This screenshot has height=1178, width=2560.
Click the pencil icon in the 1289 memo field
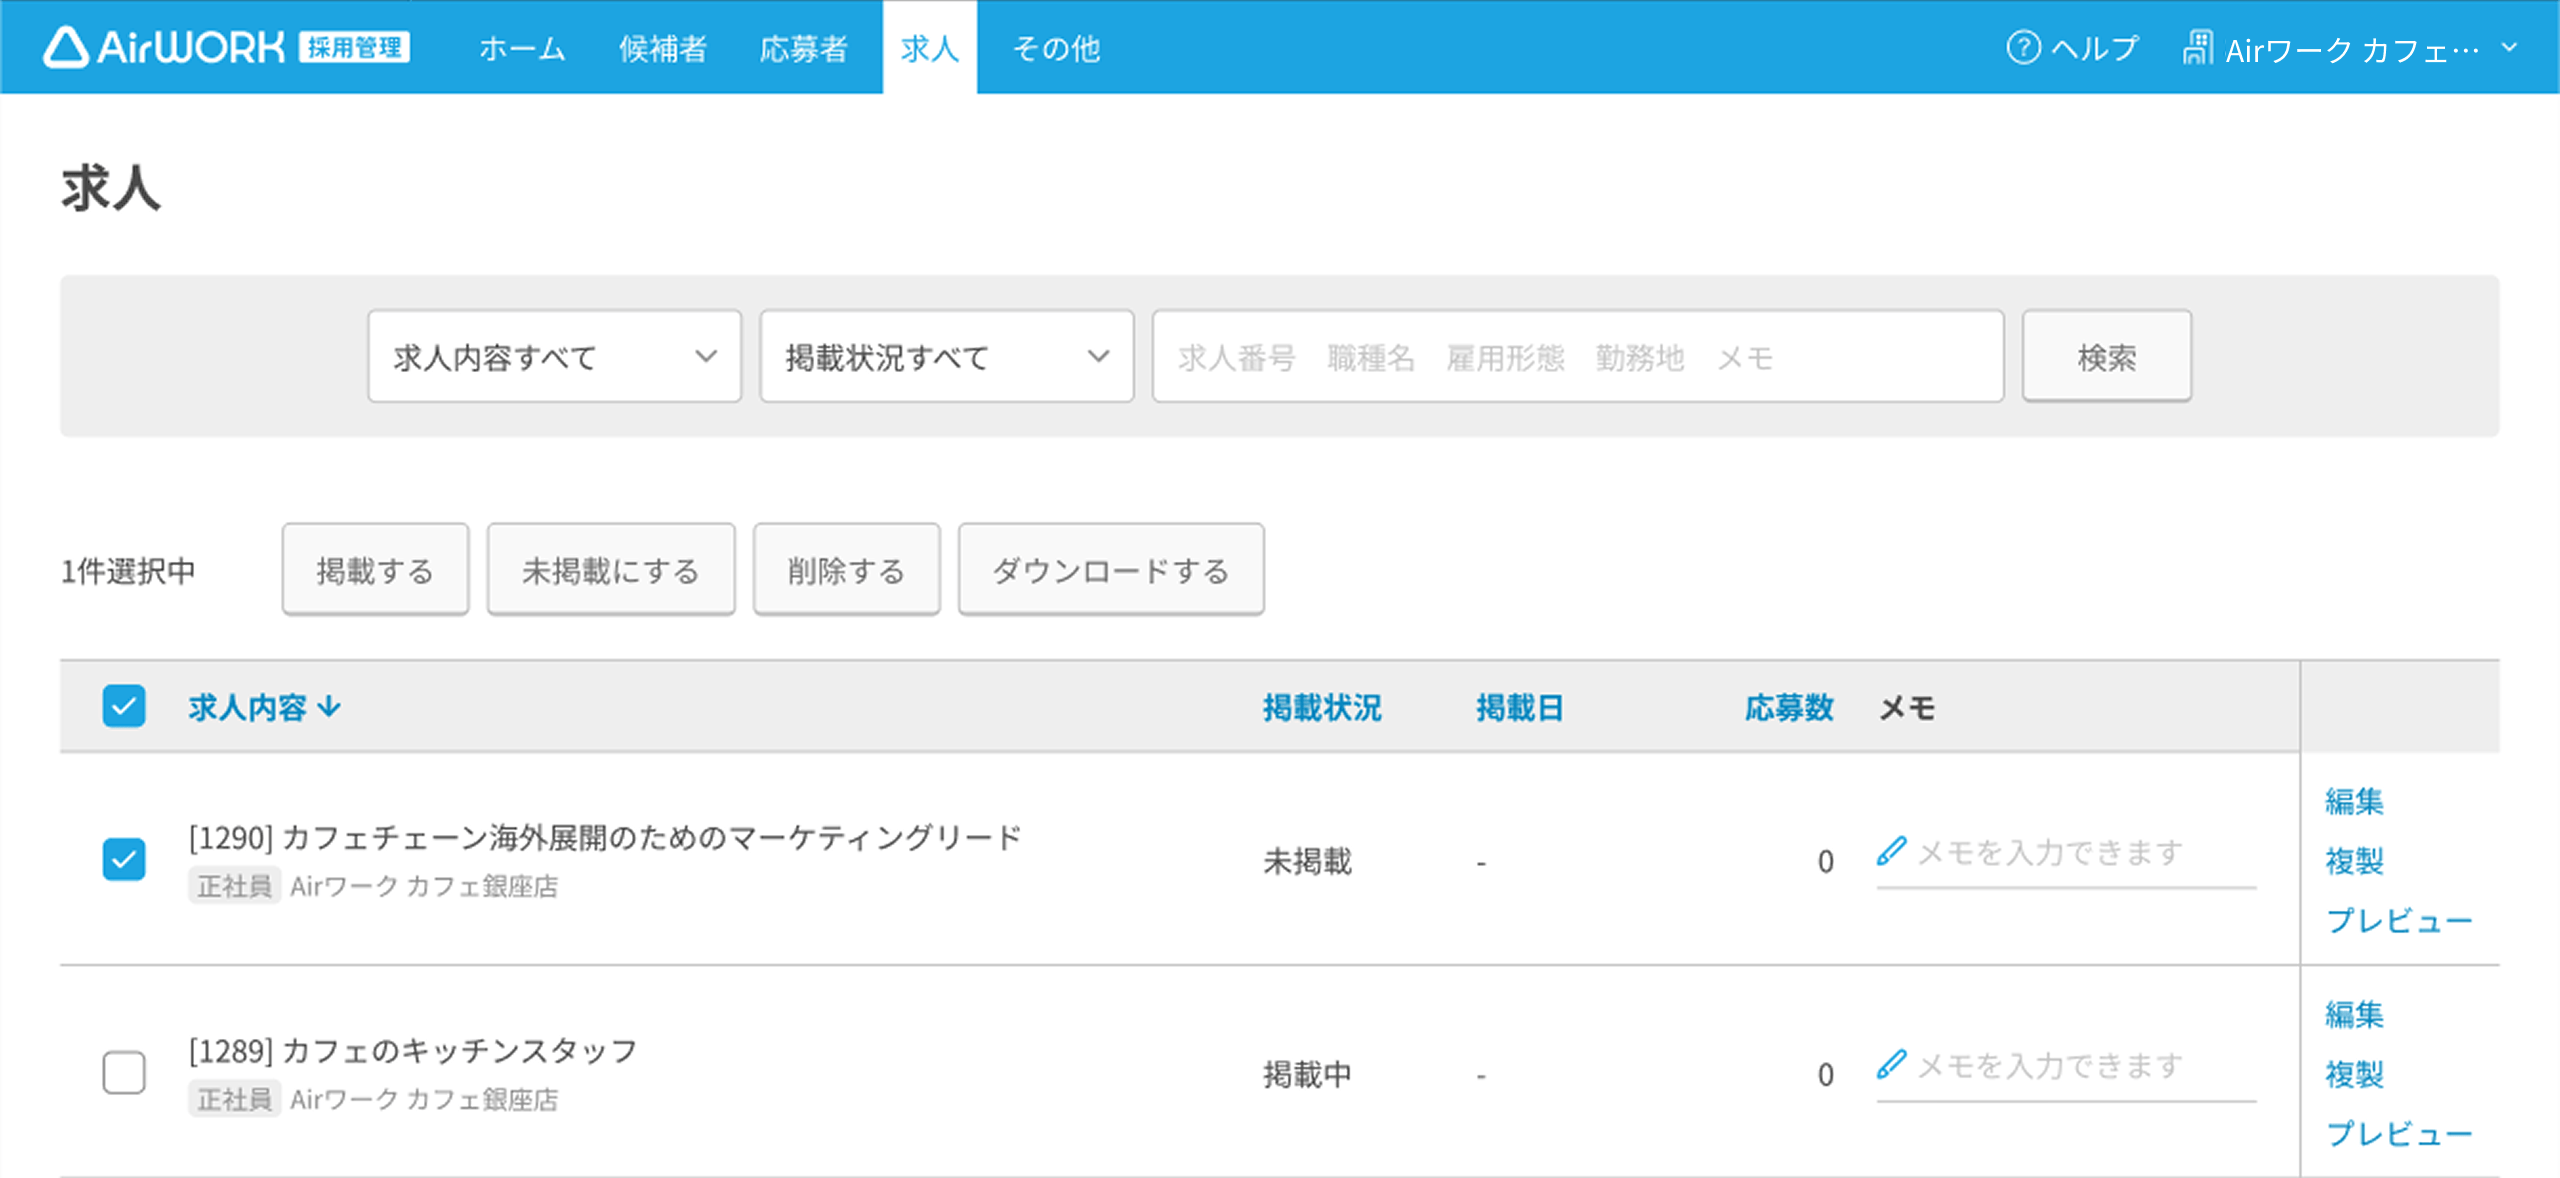(x=1891, y=1064)
